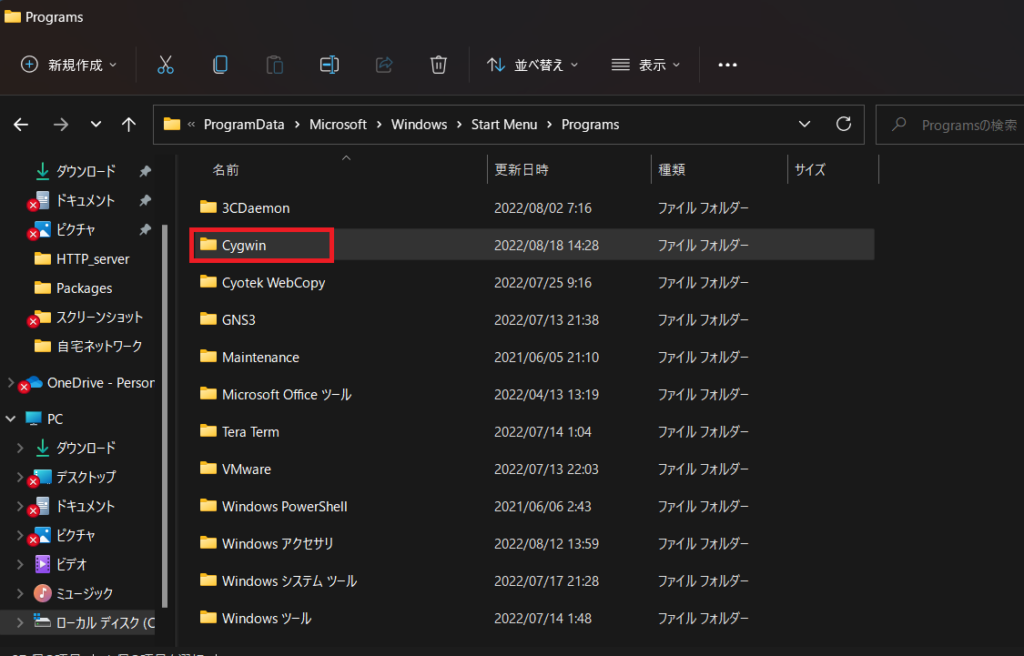Refresh the Programs folder view

tap(844, 124)
